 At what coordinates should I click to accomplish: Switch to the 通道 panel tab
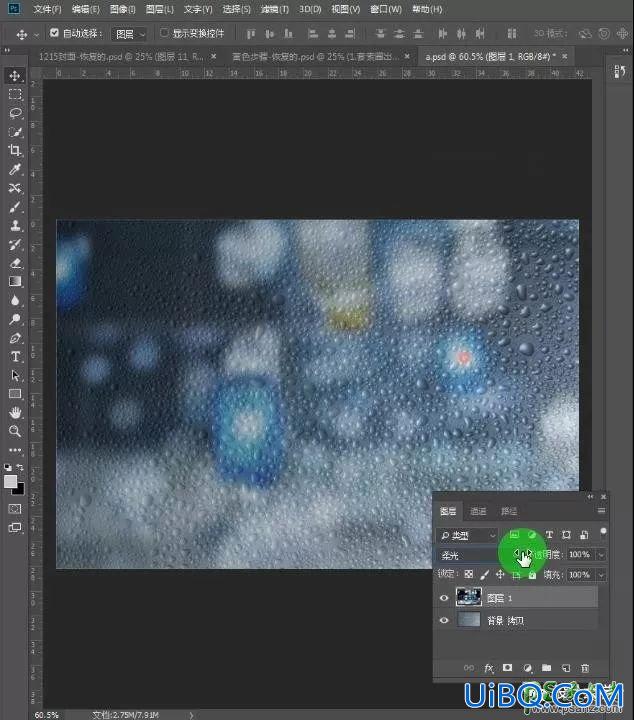click(478, 511)
